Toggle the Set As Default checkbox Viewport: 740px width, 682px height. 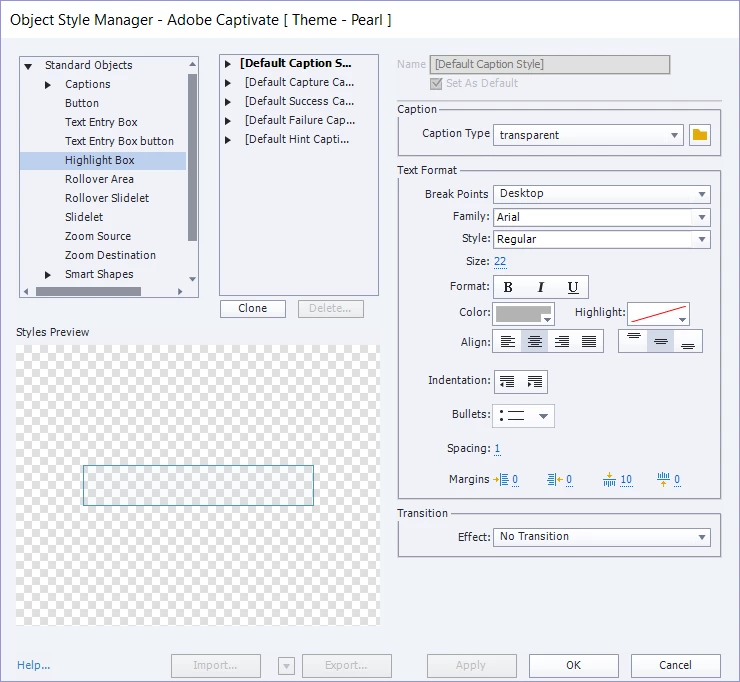click(436, 84)
